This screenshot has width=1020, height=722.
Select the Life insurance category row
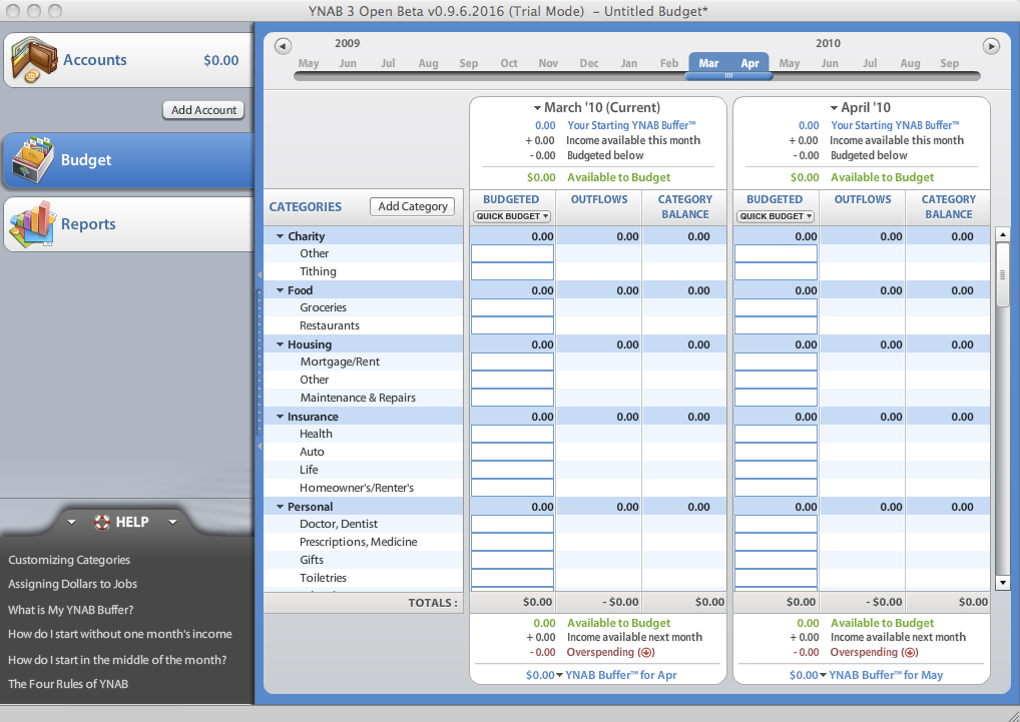(364, 470)
